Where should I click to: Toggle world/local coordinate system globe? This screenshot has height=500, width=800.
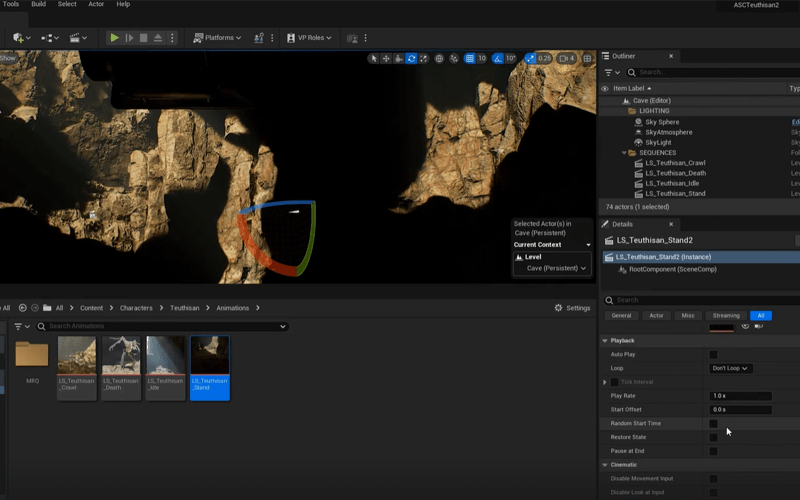[x=439, y=59]
